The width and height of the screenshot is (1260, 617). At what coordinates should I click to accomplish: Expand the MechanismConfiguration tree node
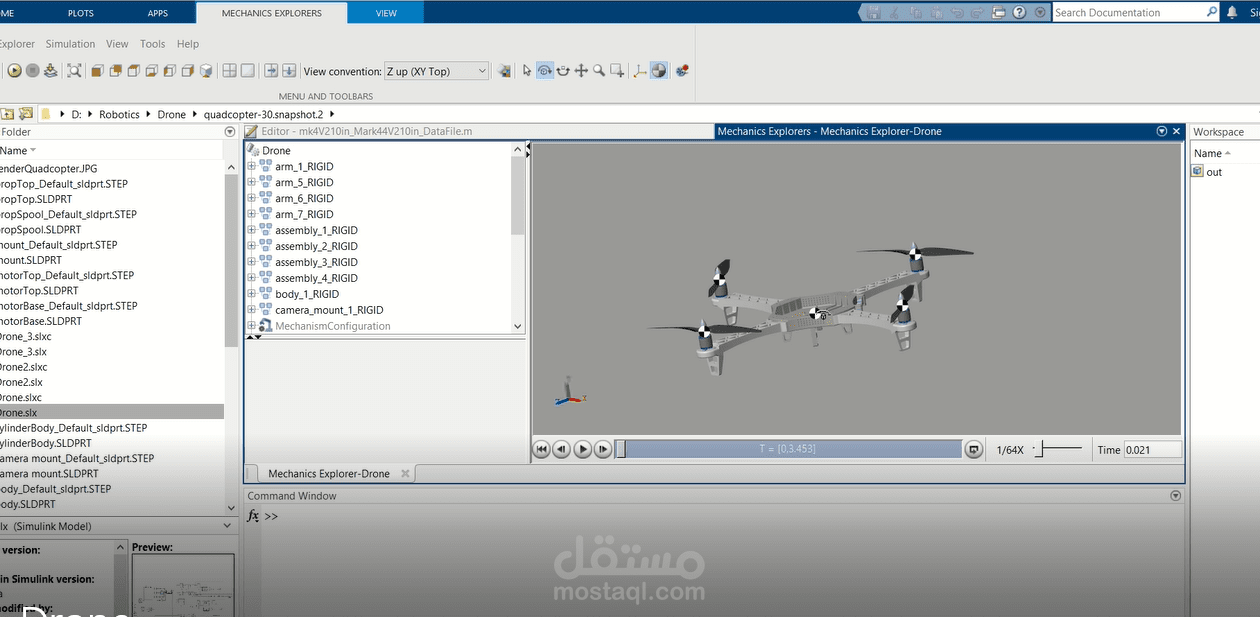[x=252, y=326]
